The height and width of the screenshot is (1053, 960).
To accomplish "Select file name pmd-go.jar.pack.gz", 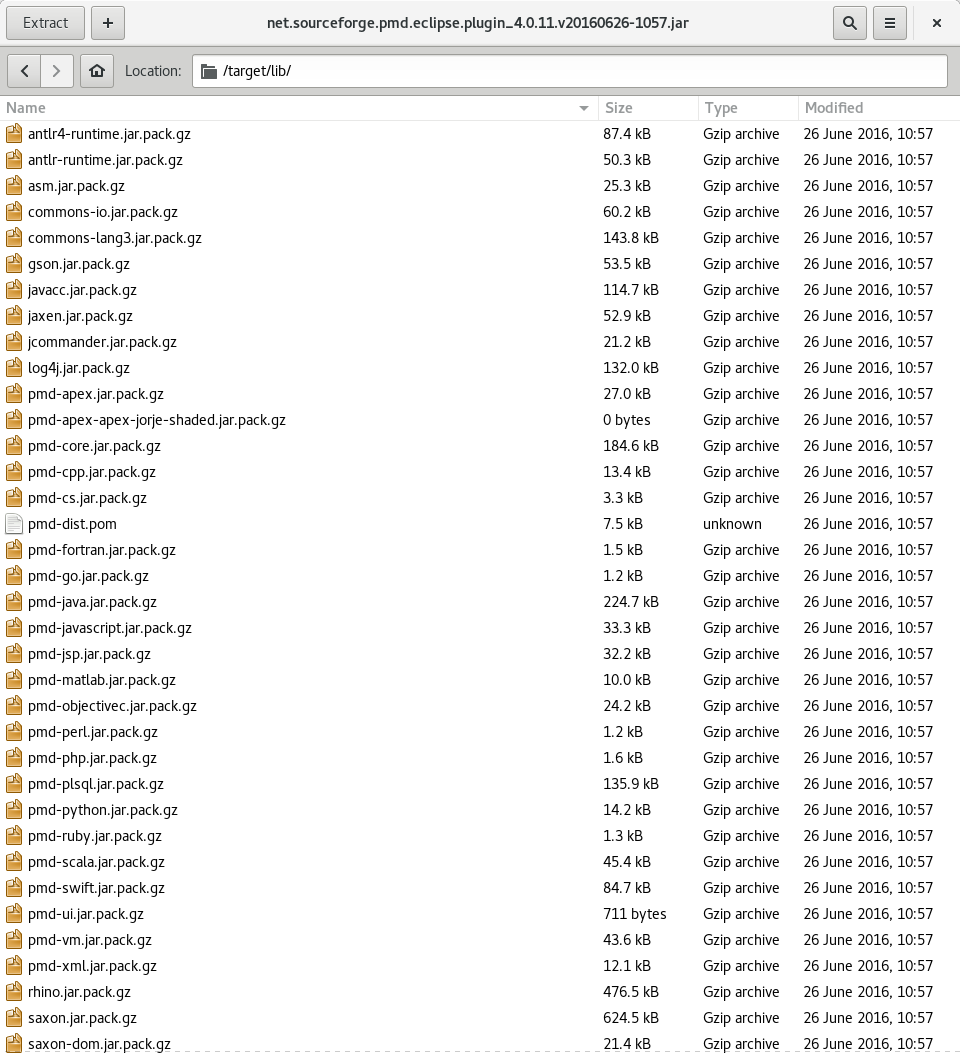I will (x=88, y=576).
